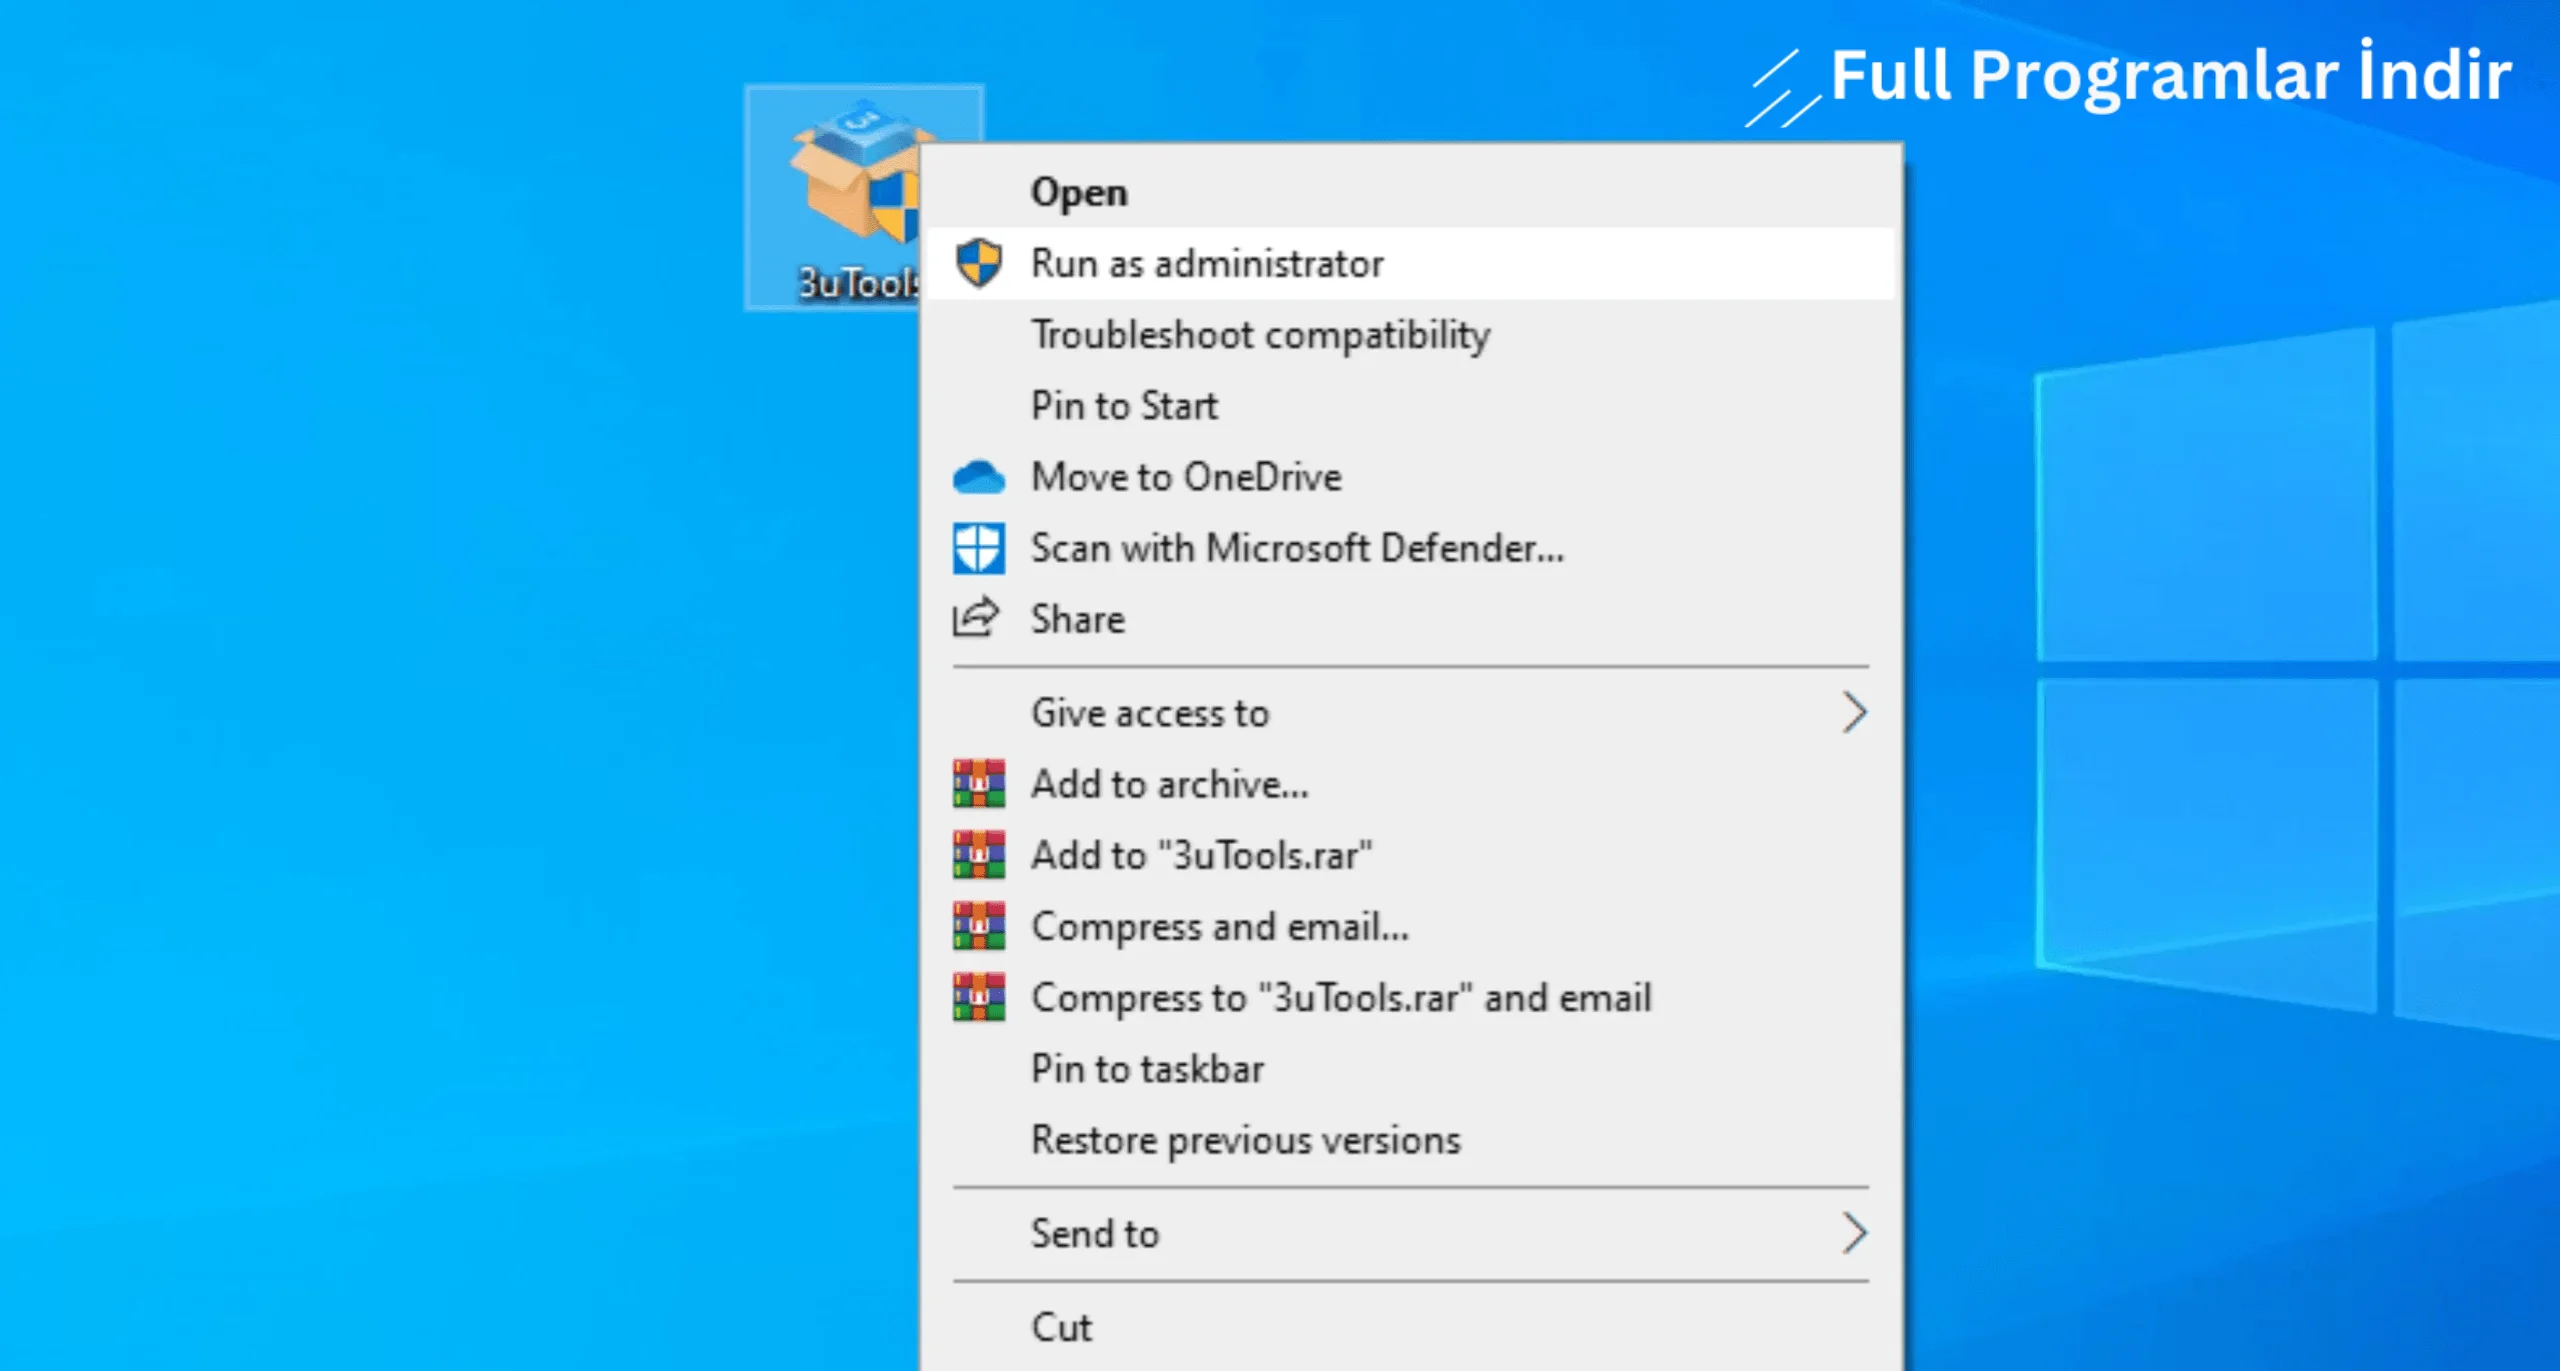This screenshot has height=1371, width=2560.
Task: Click the WinRAR icon beside Add to archive...
Action: coord(977,783)
